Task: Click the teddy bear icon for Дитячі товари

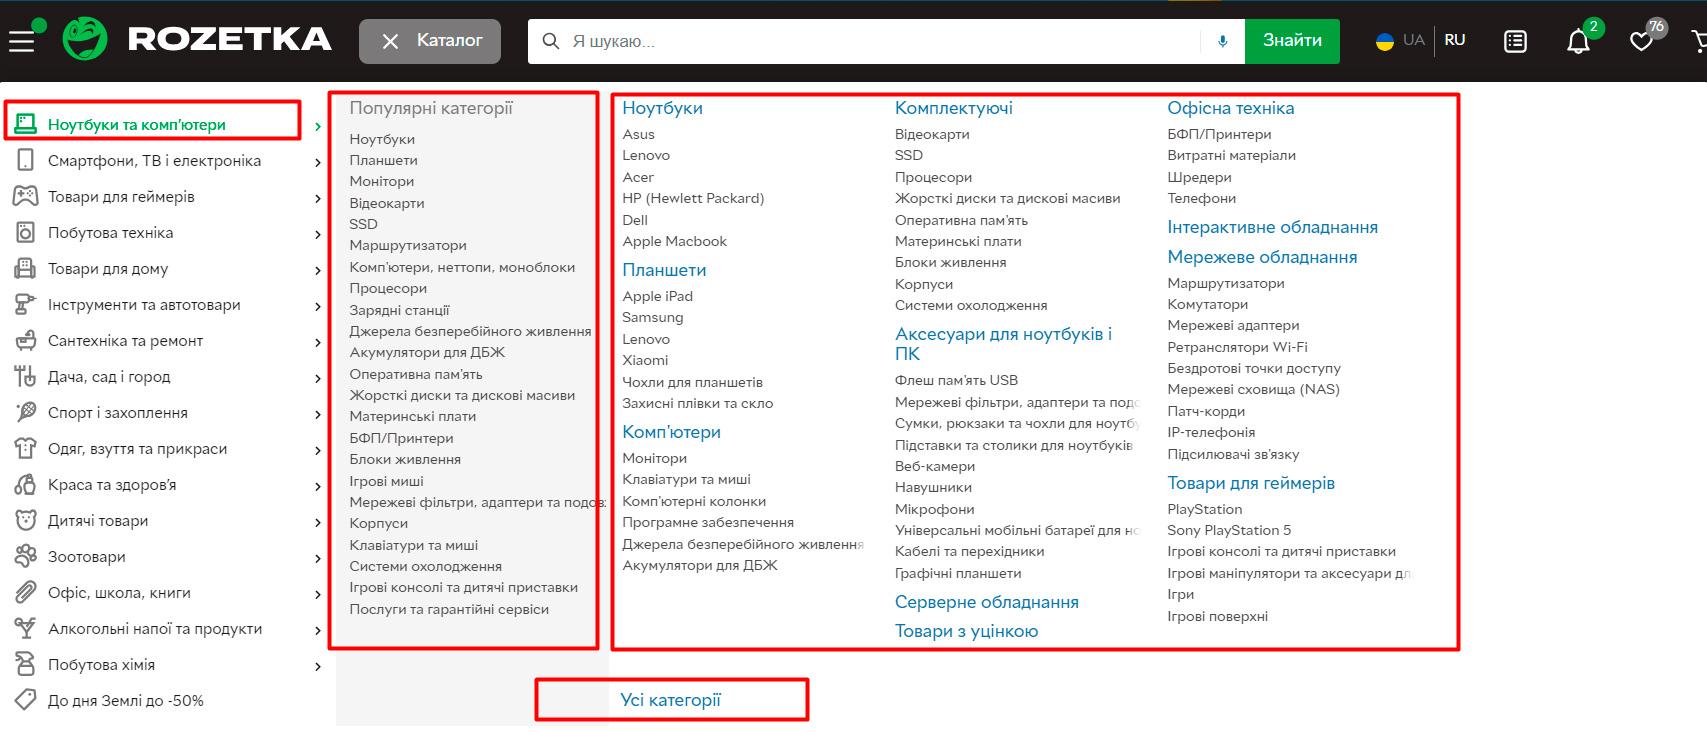Action: tap(26, 521)
